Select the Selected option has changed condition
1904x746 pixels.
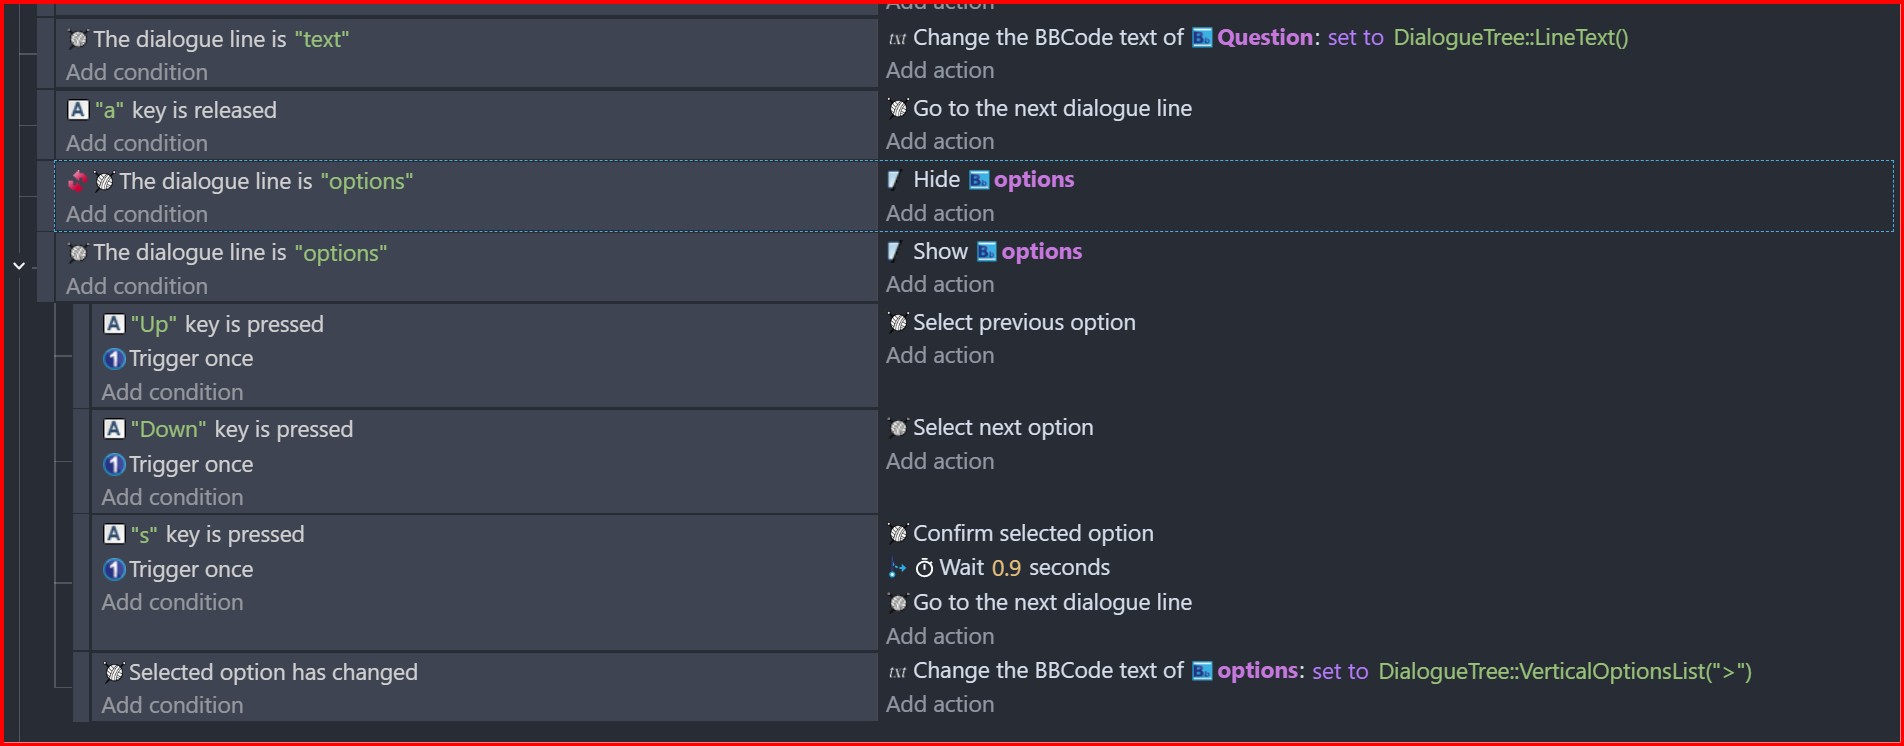[x=273, y=672]
